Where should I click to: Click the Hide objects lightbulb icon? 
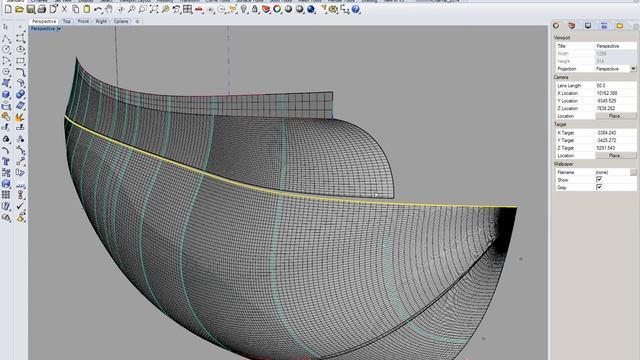click(244, 9)
